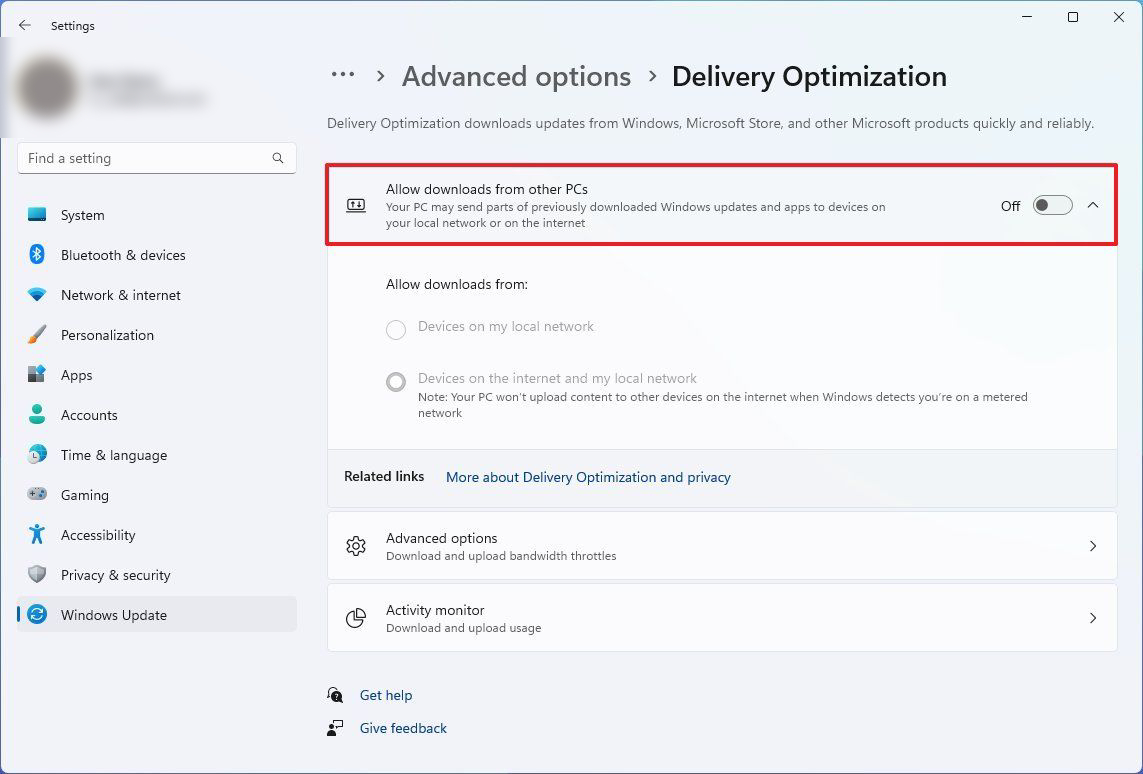Minimize the Settings window

[x=1027, y=17]
